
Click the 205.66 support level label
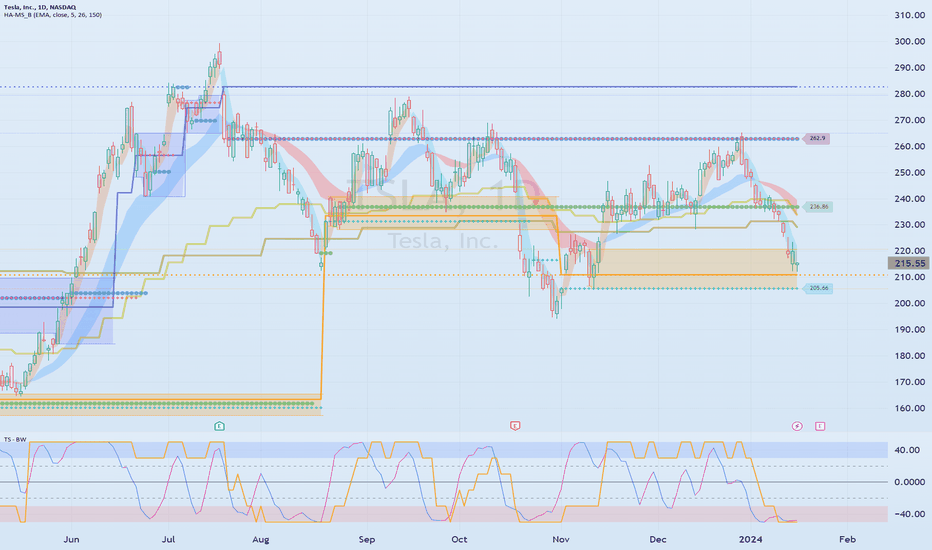tap(818, 288)
